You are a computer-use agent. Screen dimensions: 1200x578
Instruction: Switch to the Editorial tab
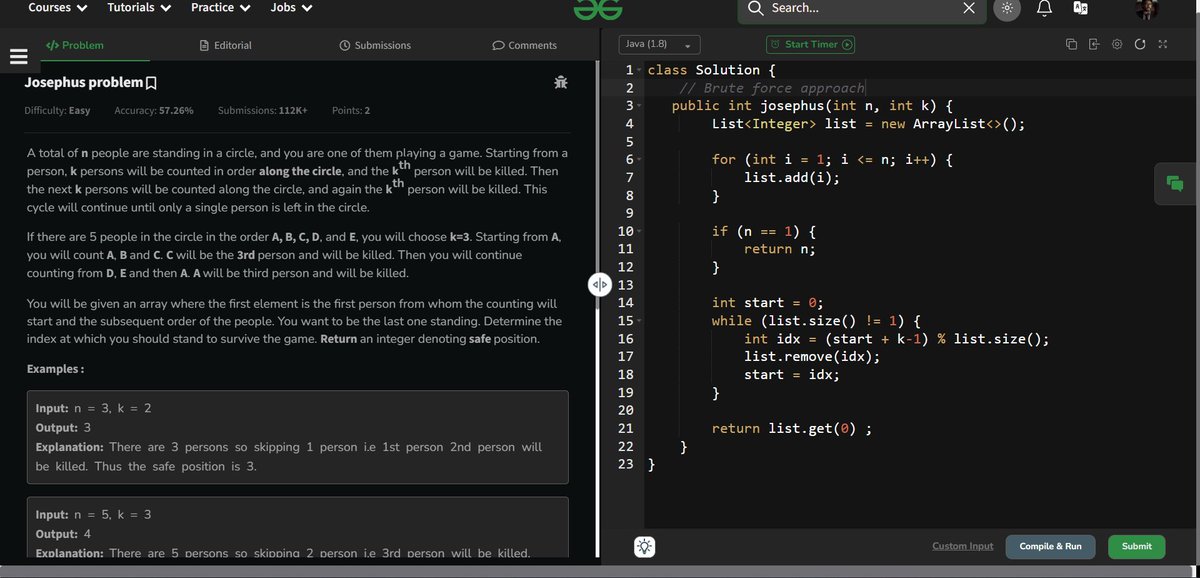pyautogui.click(x=226, y=45)
